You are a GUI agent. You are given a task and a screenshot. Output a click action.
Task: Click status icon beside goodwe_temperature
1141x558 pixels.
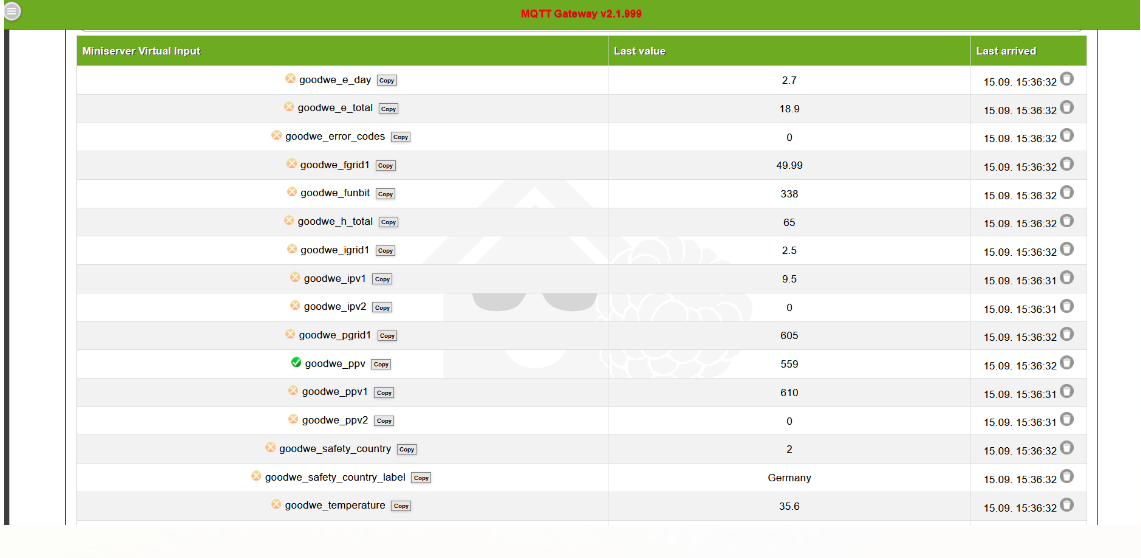pos(276,504)
